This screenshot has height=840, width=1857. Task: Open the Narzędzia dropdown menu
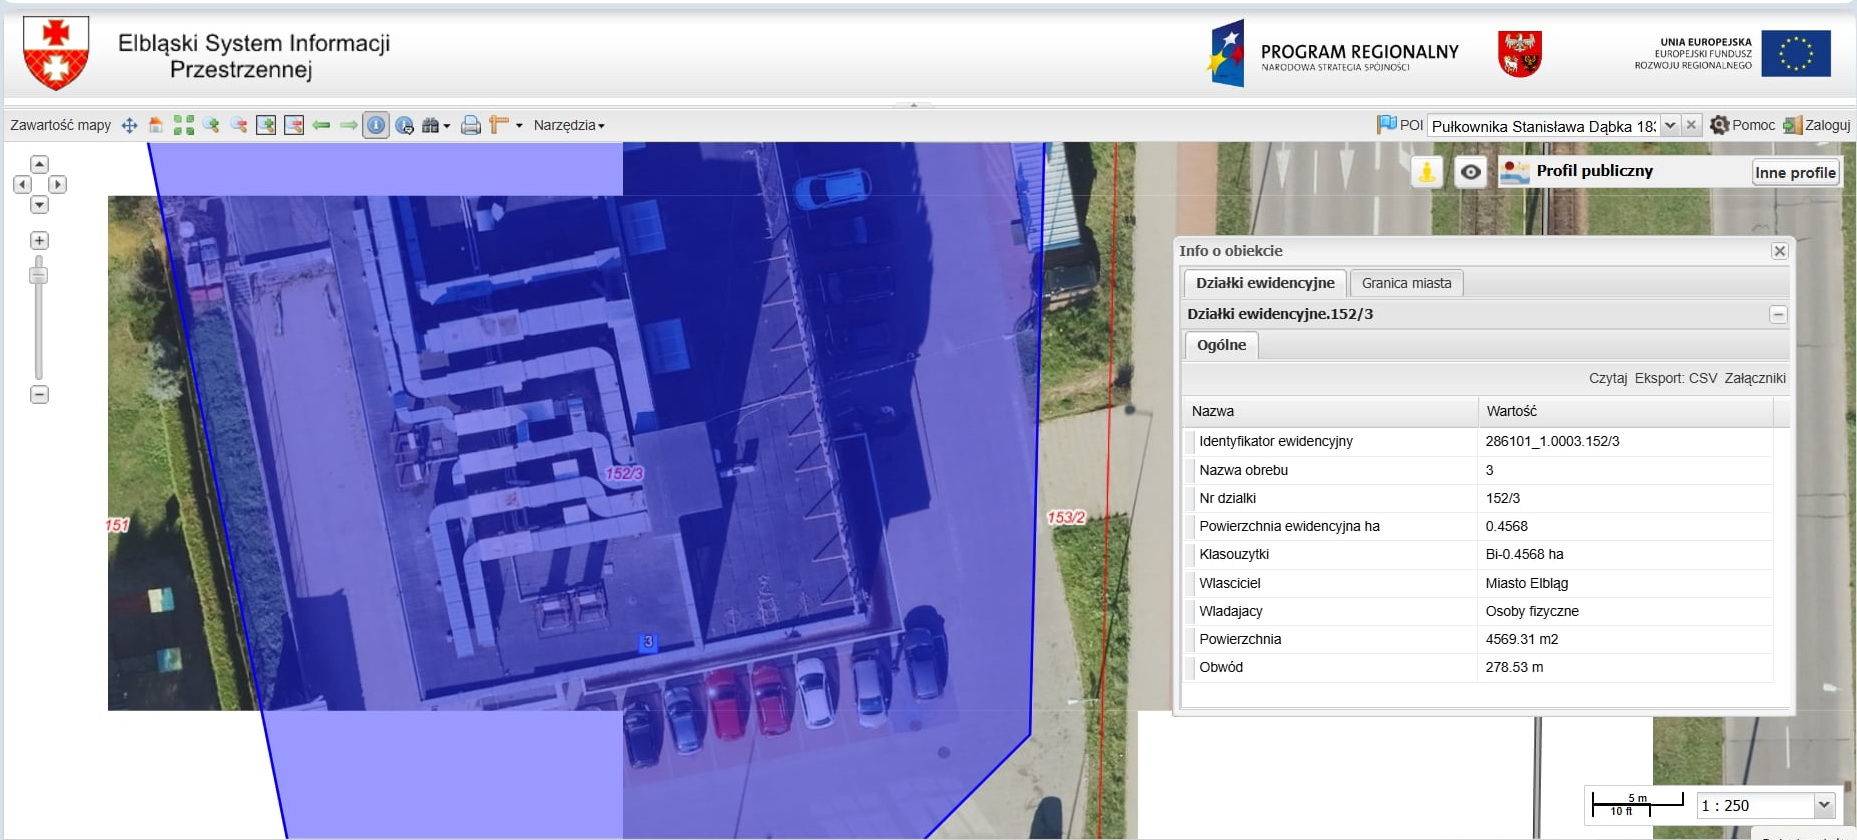[568, 125]
